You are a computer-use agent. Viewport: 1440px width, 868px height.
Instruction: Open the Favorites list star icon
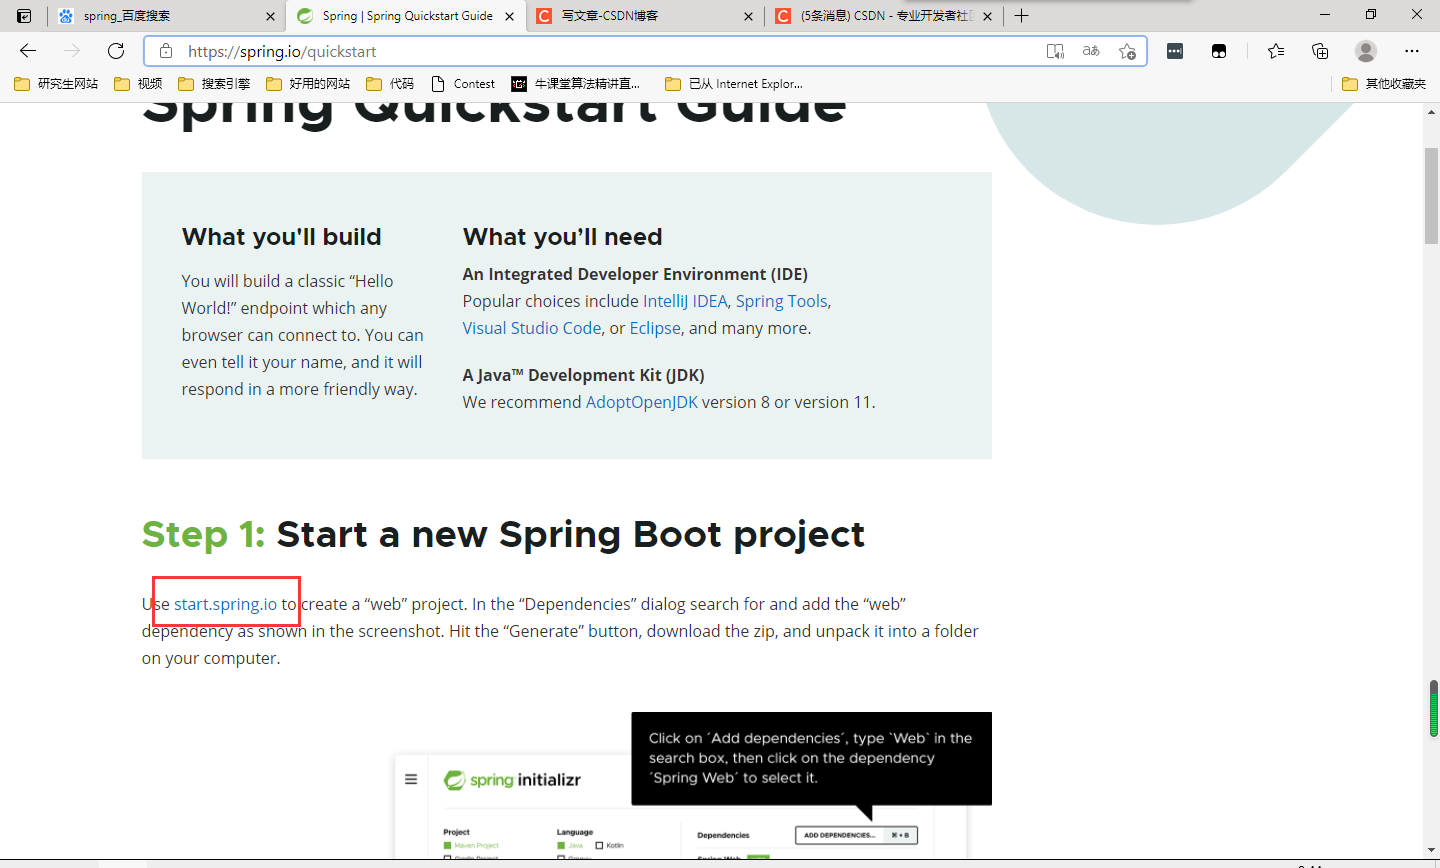tap(1275, 50)
